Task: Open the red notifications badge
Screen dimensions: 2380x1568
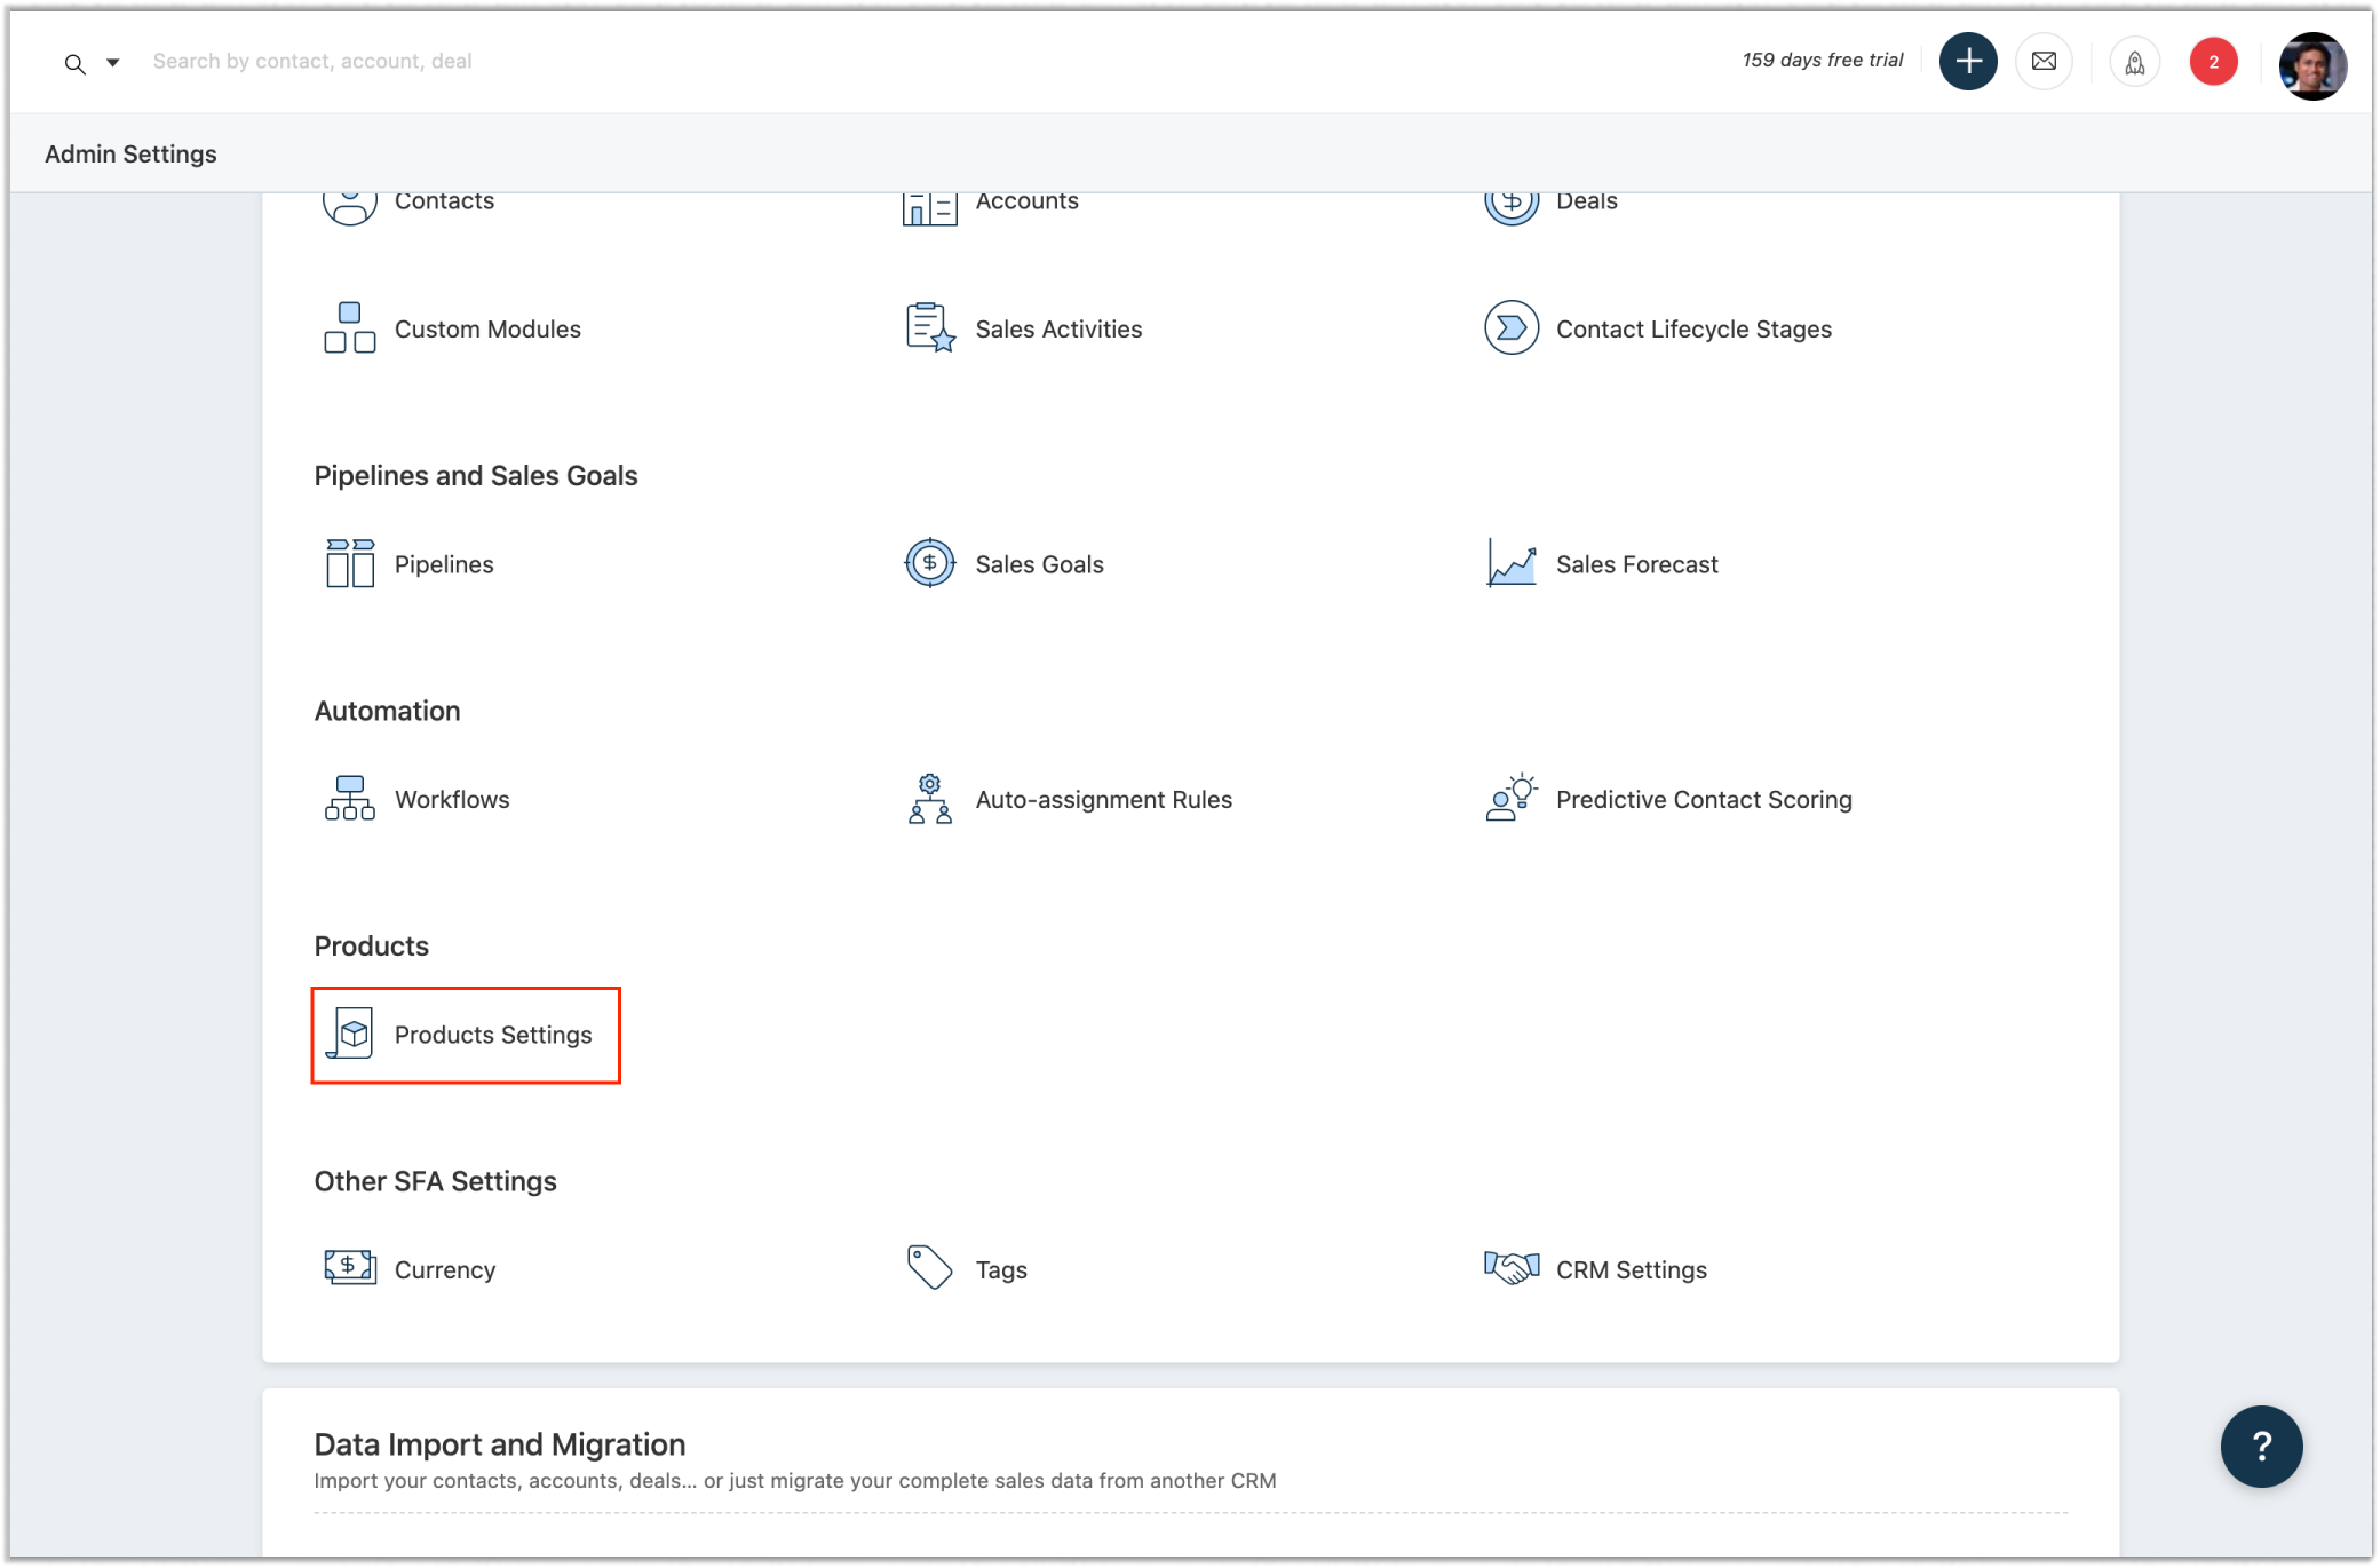Action: (x=2212, y=62)
